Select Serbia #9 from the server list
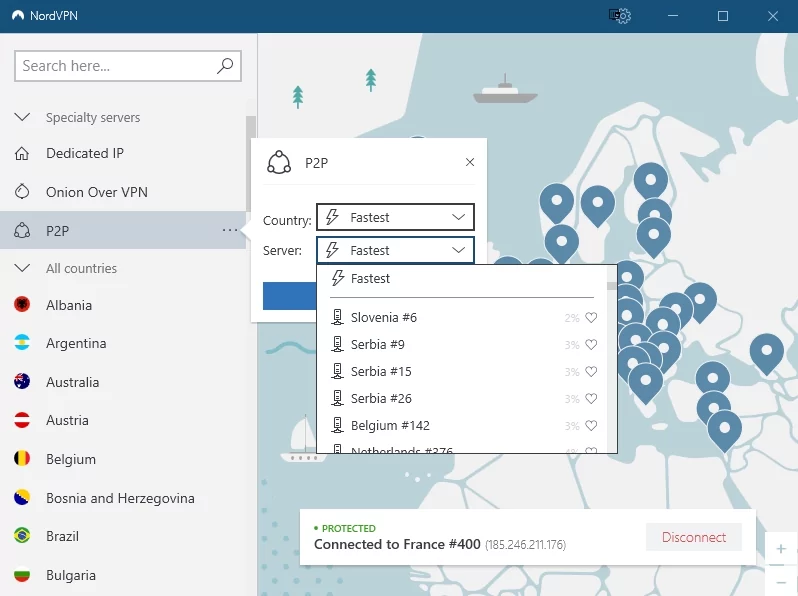Screen dimensions: 798x596 point(462,345)
